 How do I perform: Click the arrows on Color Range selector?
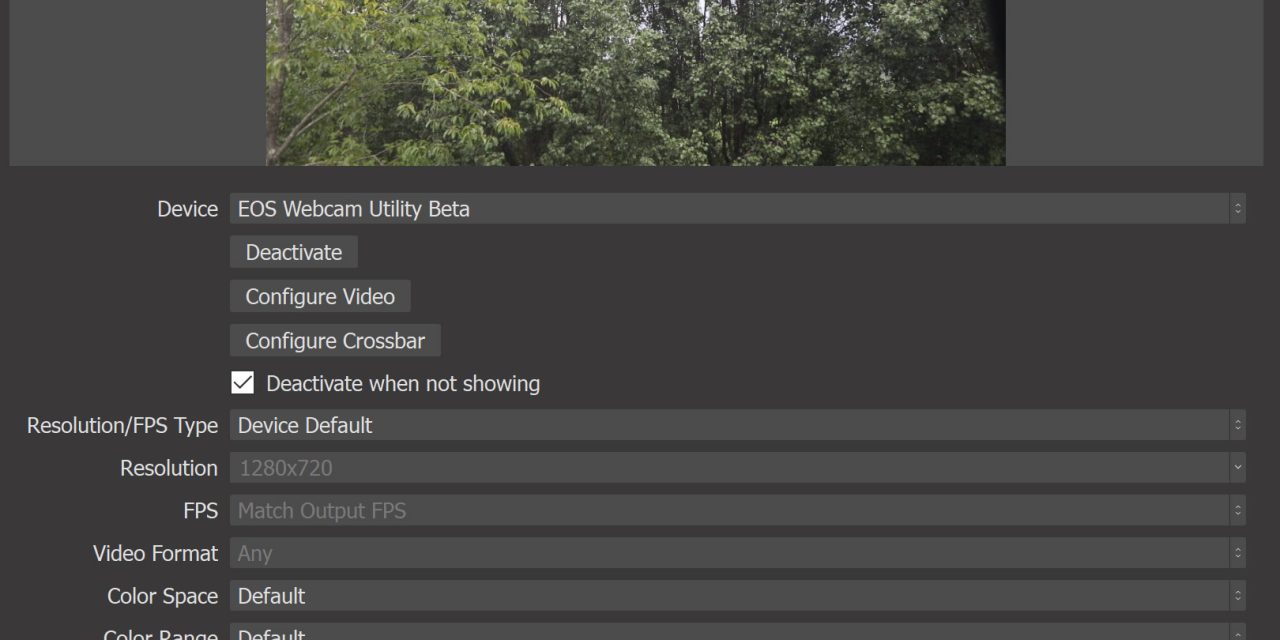[1238, 633]
